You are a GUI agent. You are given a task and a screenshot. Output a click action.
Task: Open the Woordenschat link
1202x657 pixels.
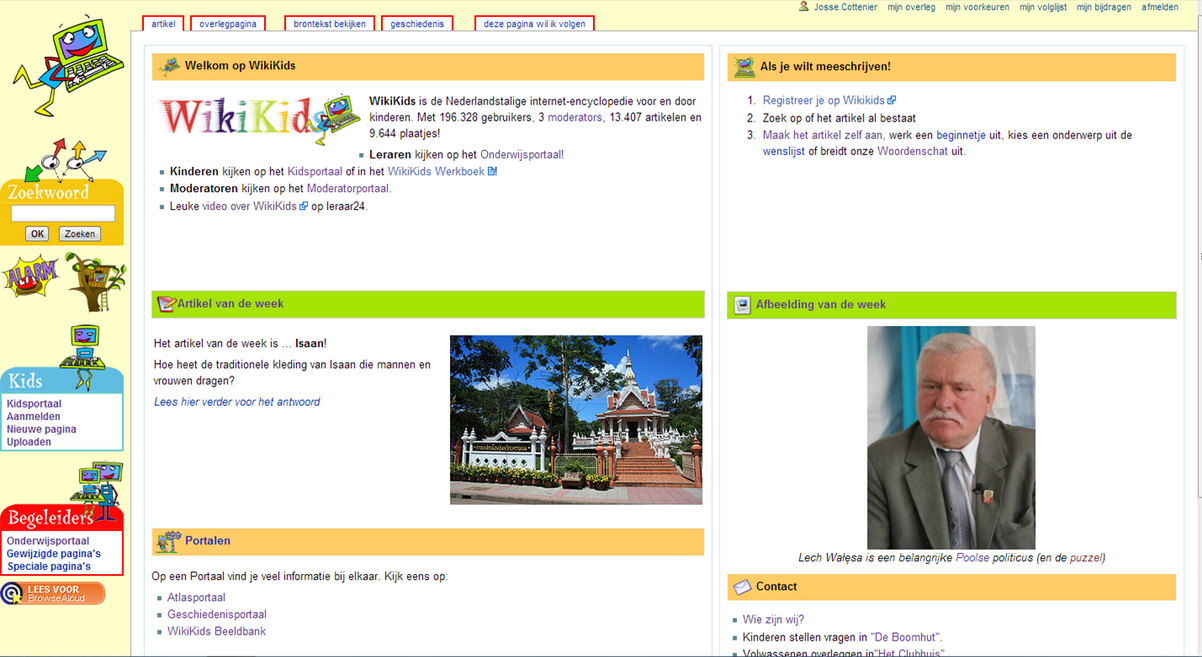pos(912,151)
